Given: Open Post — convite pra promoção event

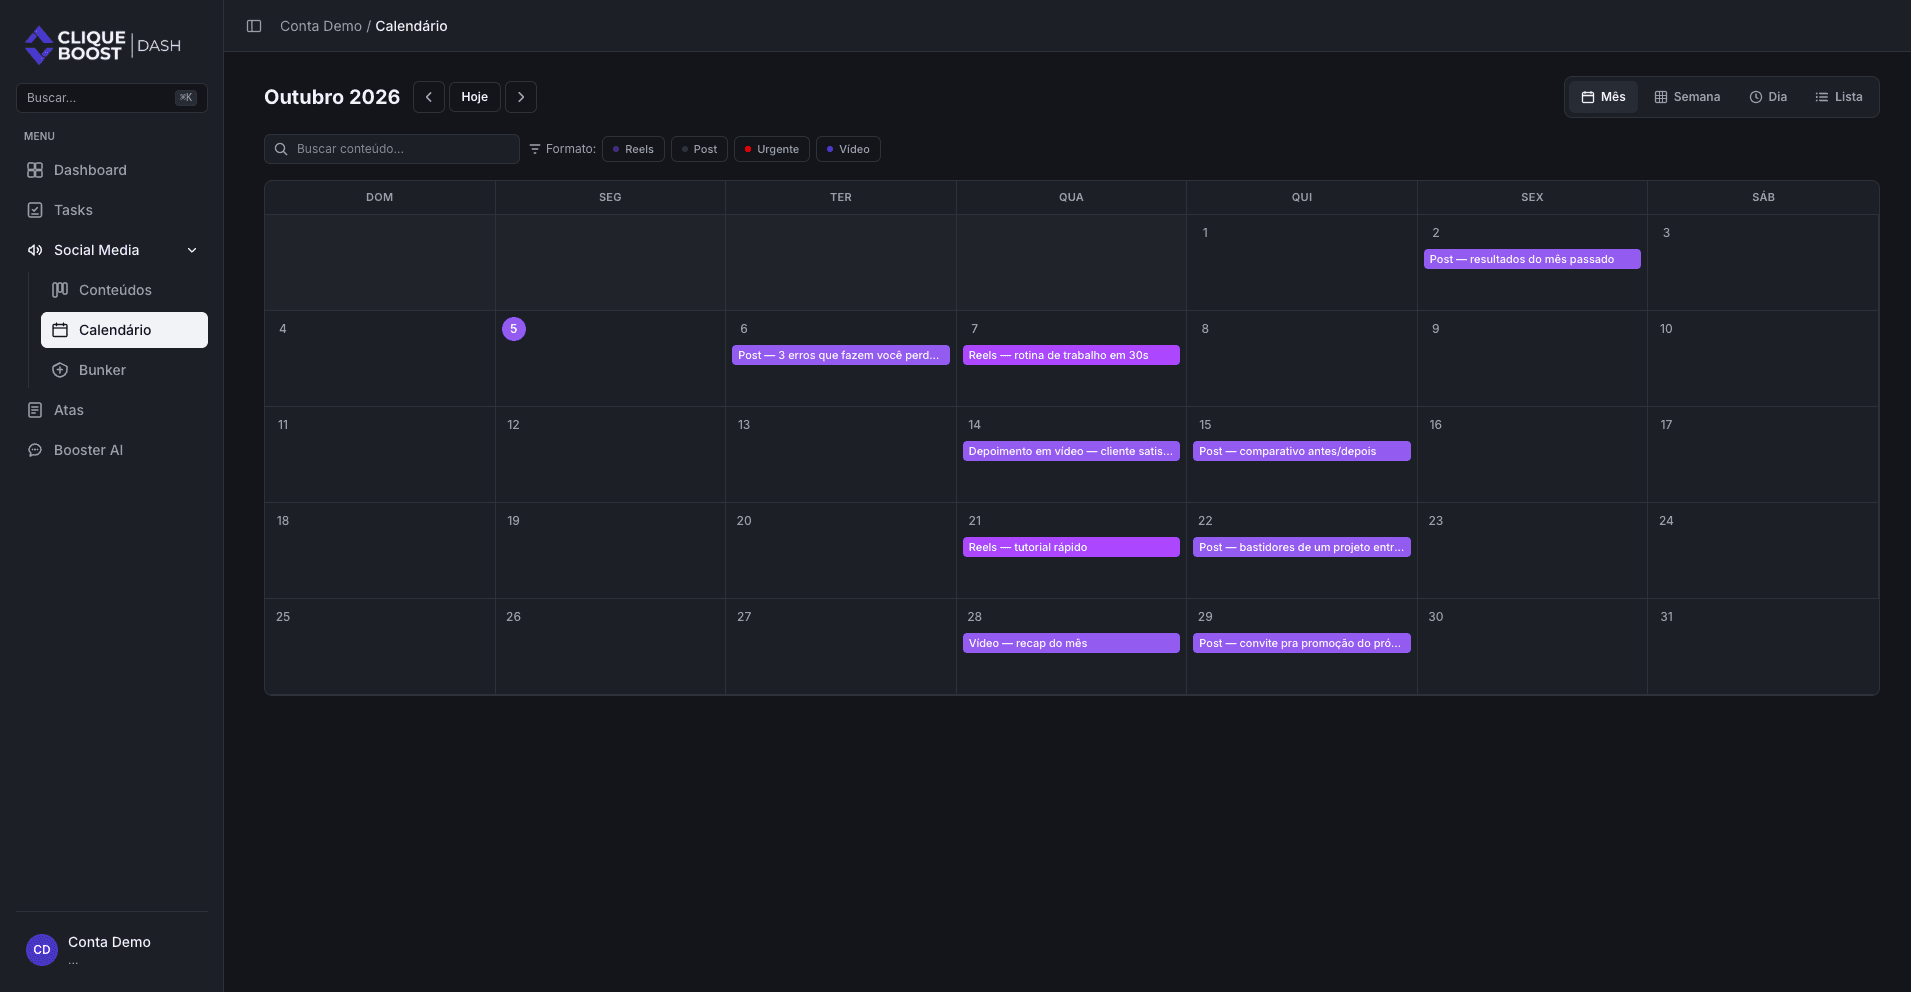Looking at the screenshot, I should tap(1302, 643).
